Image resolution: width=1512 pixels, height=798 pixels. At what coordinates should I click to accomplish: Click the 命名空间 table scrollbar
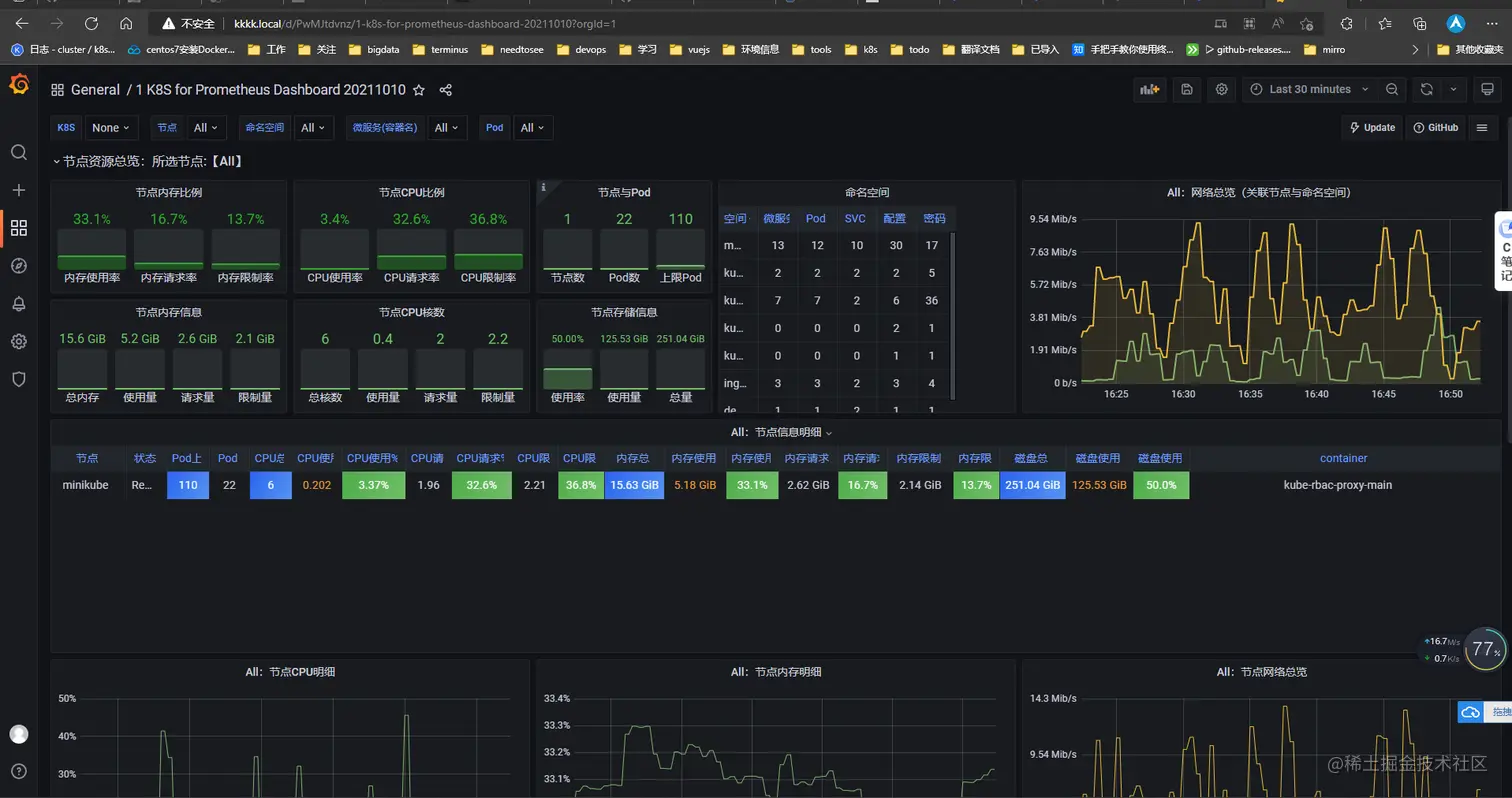coord(952,315)
